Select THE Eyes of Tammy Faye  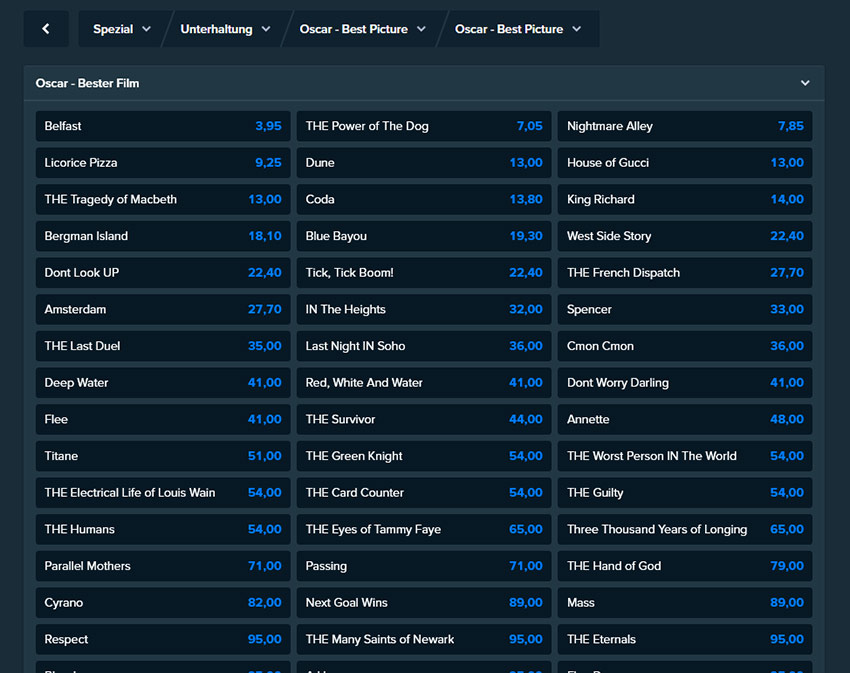pyautogui.click(x=424, y=529)
